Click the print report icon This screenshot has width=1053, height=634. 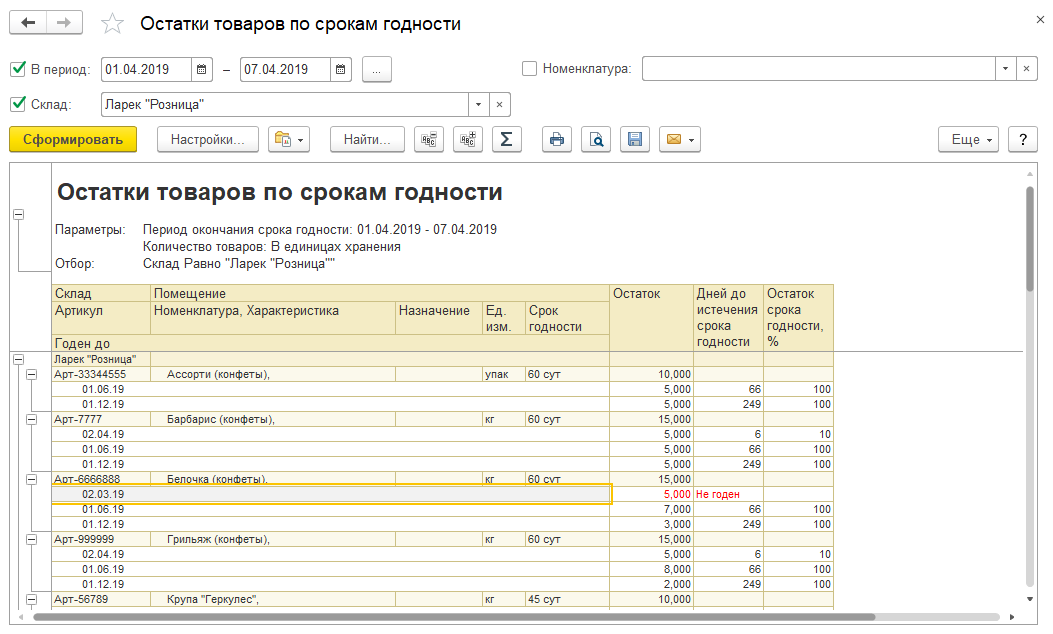(557, 140)
